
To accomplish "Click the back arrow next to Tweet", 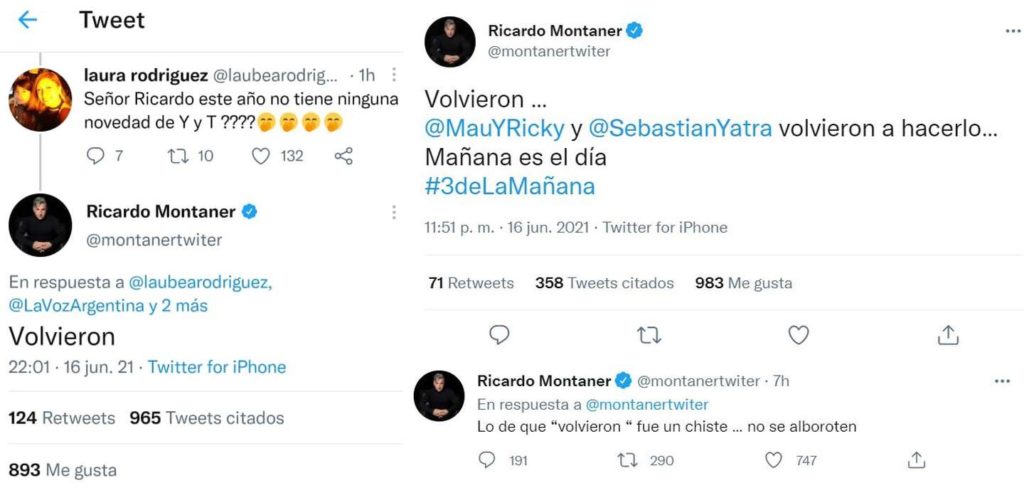I will click(x=27, y=20).
